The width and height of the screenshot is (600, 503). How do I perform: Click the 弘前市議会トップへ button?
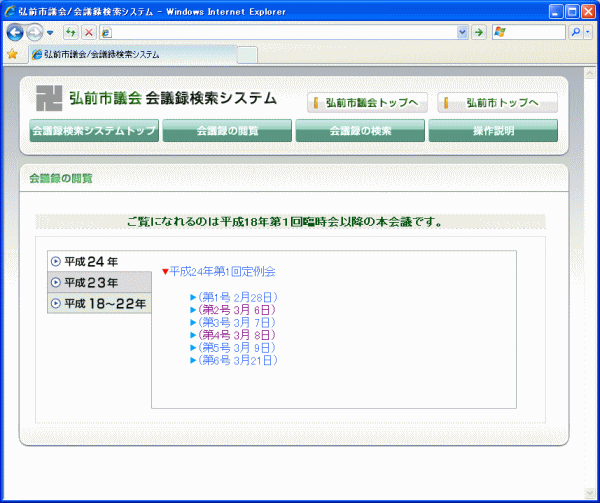pos(367,103)
